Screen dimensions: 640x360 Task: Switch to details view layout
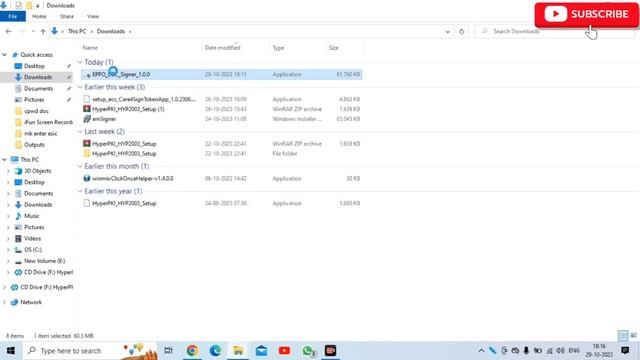click(x=623, y=336)
